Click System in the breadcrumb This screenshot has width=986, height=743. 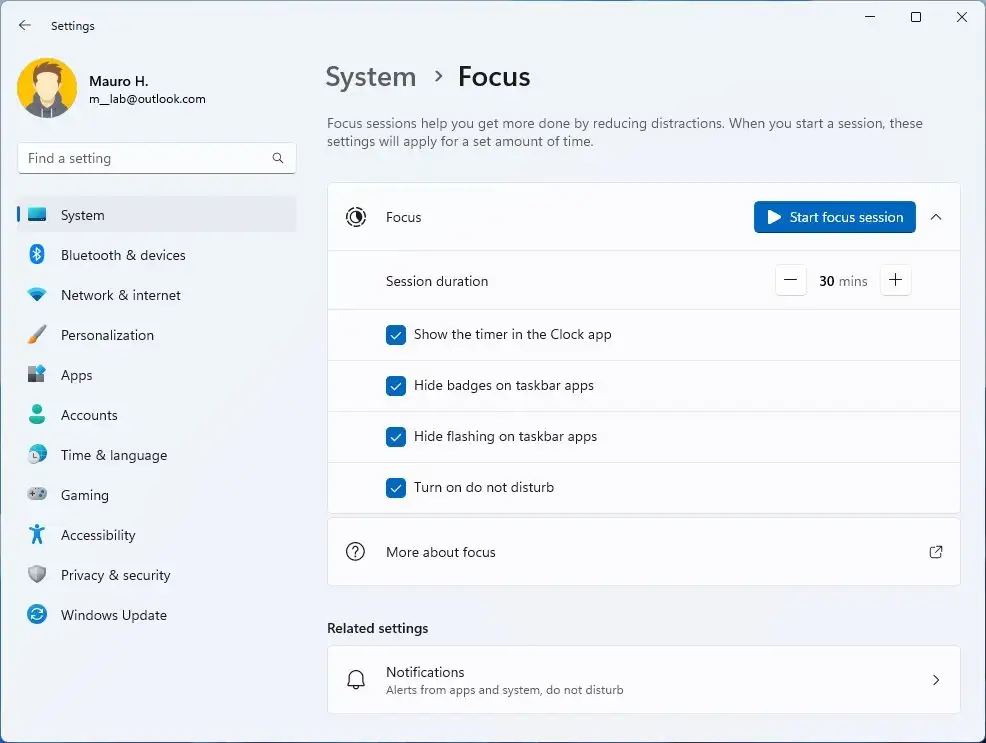(x=371, y=77)
